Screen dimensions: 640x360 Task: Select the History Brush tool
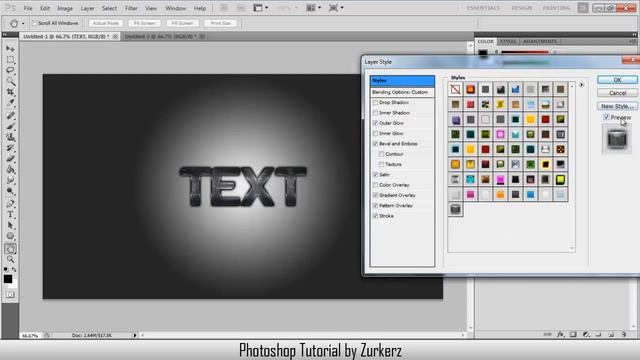(10, 148)
